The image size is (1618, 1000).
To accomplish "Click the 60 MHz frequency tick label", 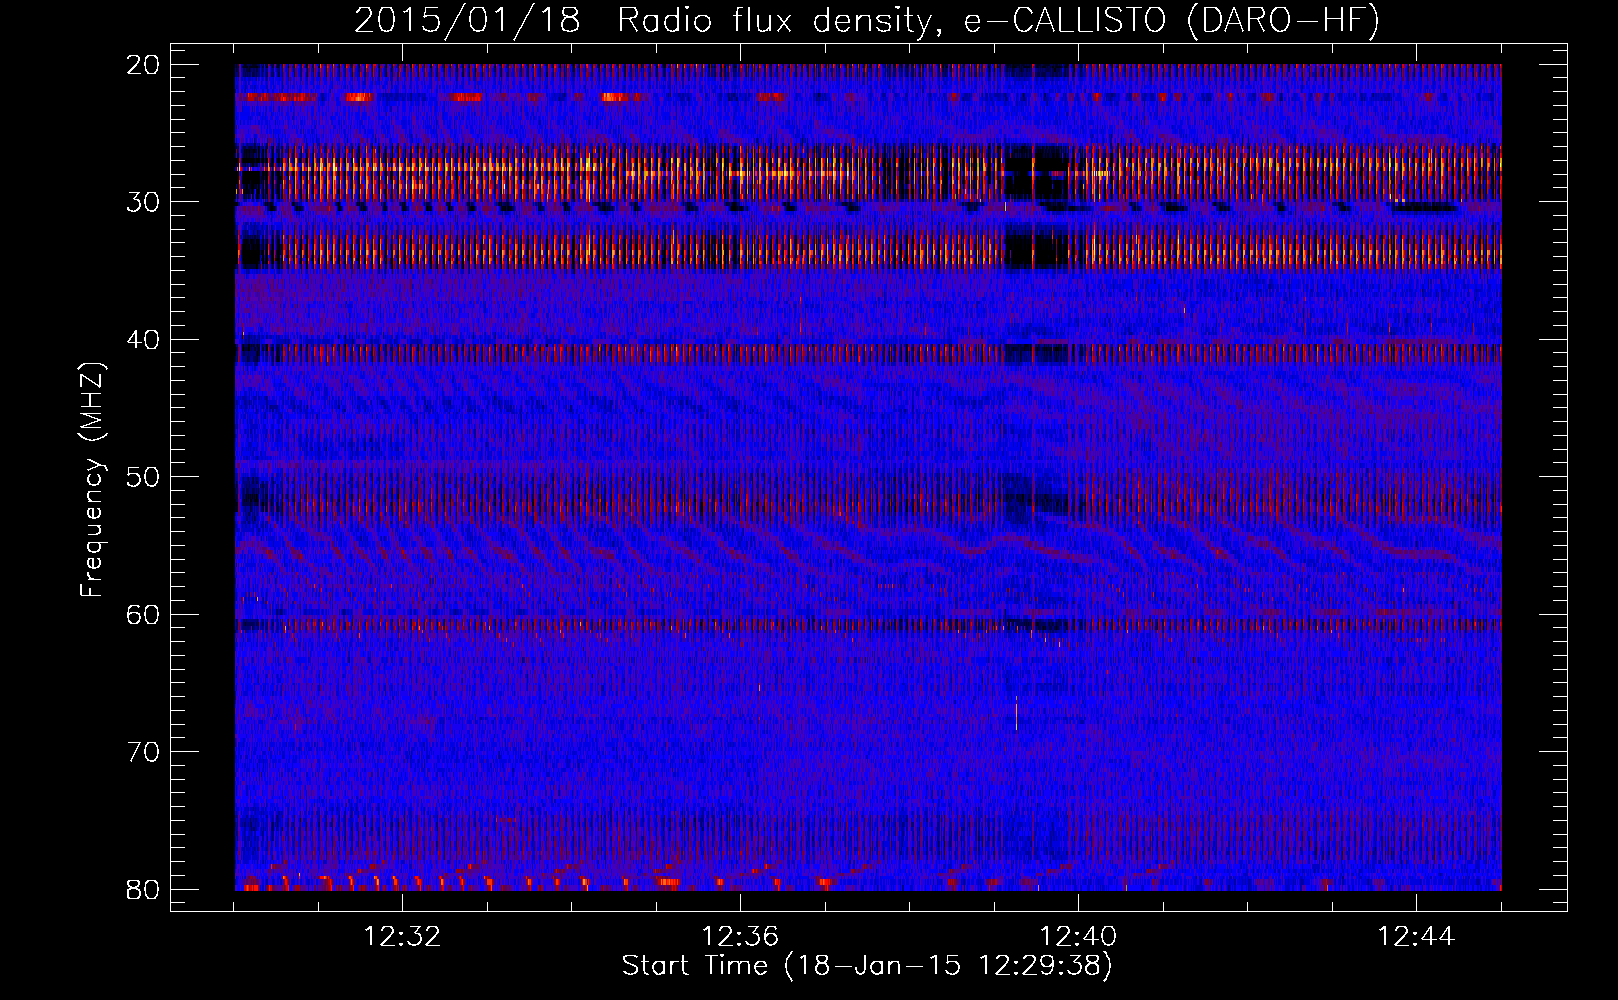I will 143,614.
